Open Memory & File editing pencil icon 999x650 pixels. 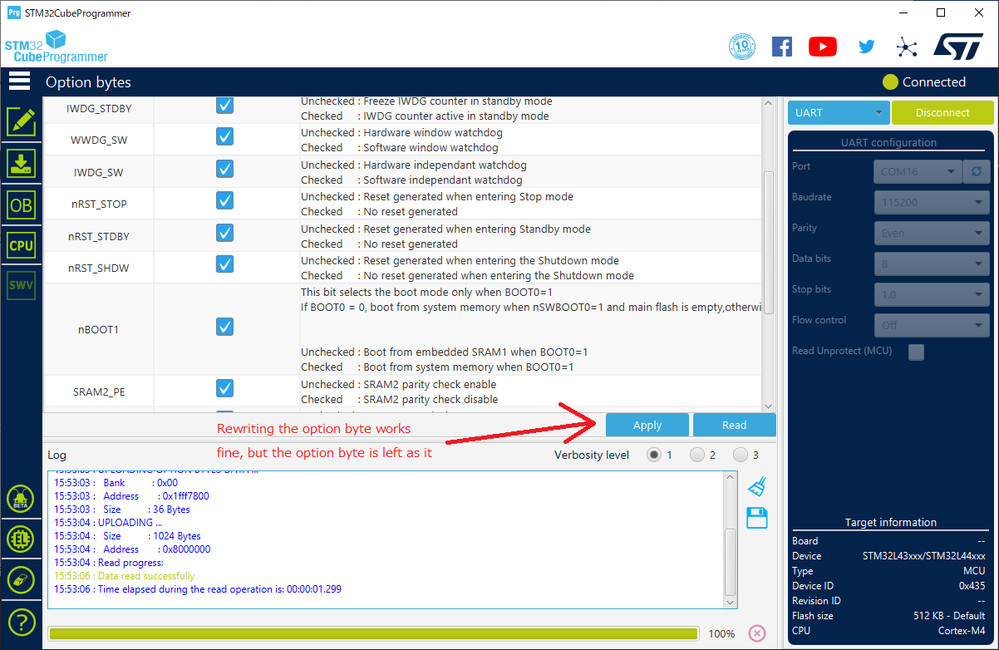tap(21, 122)
